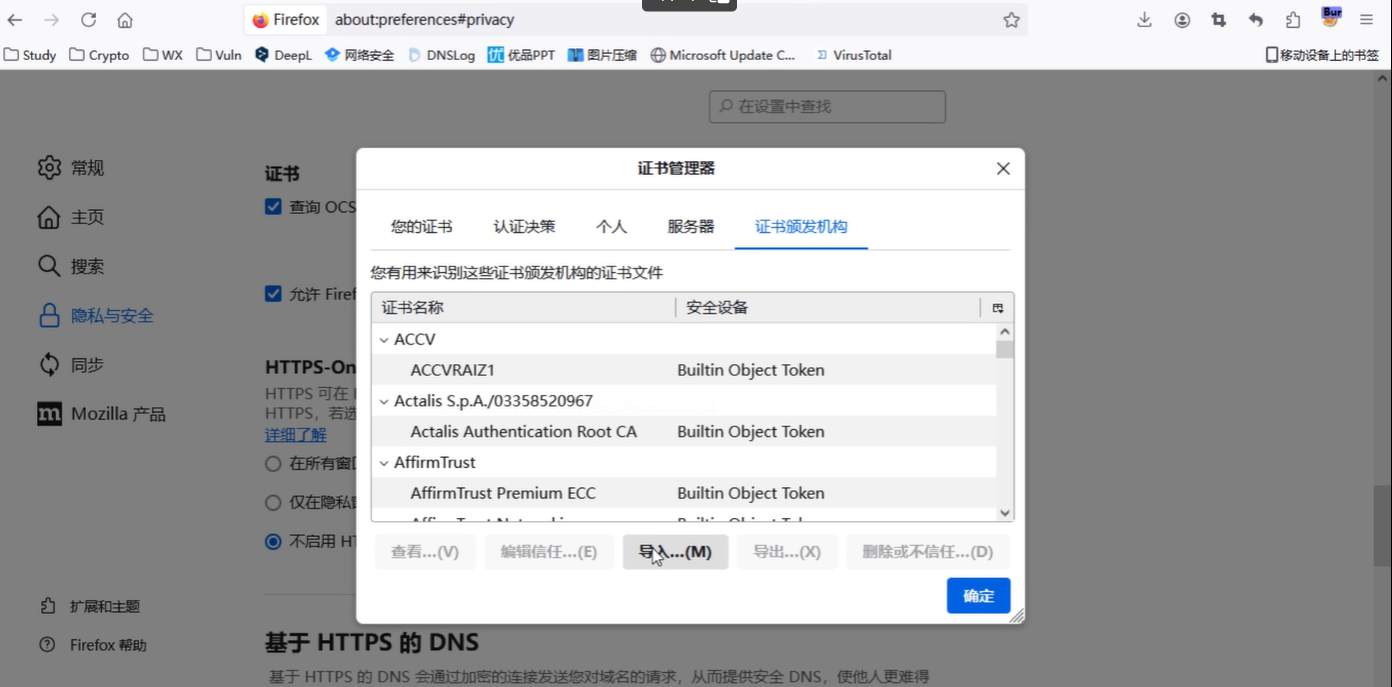
Task: Toggle the 允许 Firefox checkbox
Action: point(273,294)
